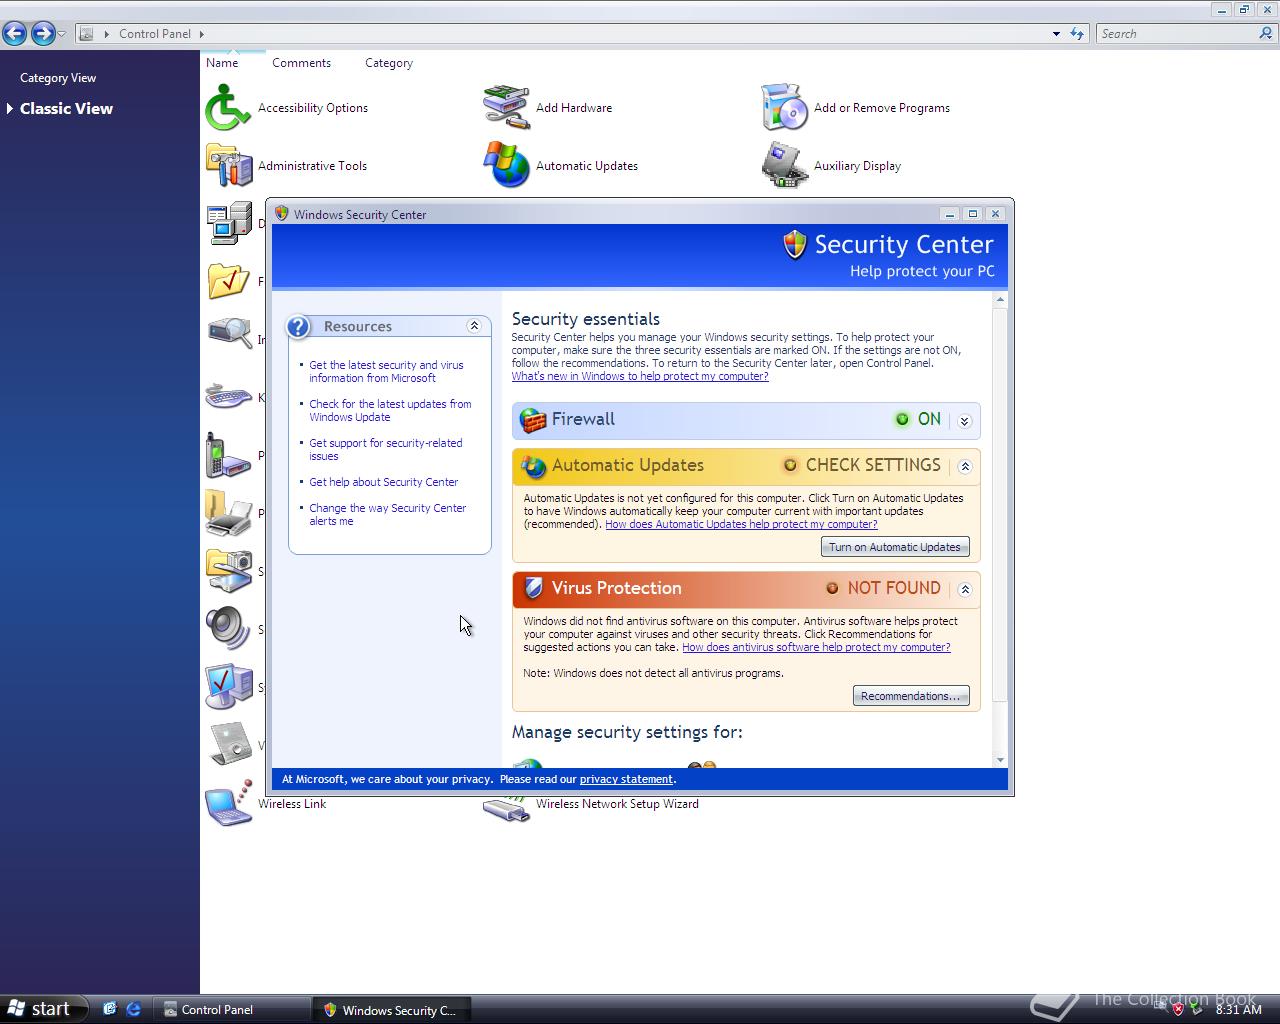Switch to Category View
This screenshot has height=1024, width=1280.
58,78
